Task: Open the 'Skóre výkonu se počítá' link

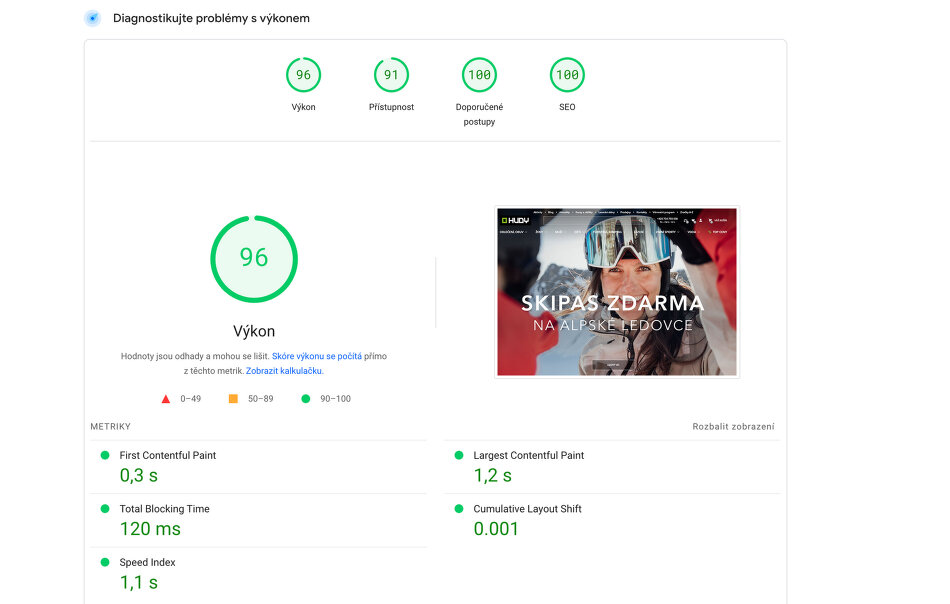Action: point(316,356)
